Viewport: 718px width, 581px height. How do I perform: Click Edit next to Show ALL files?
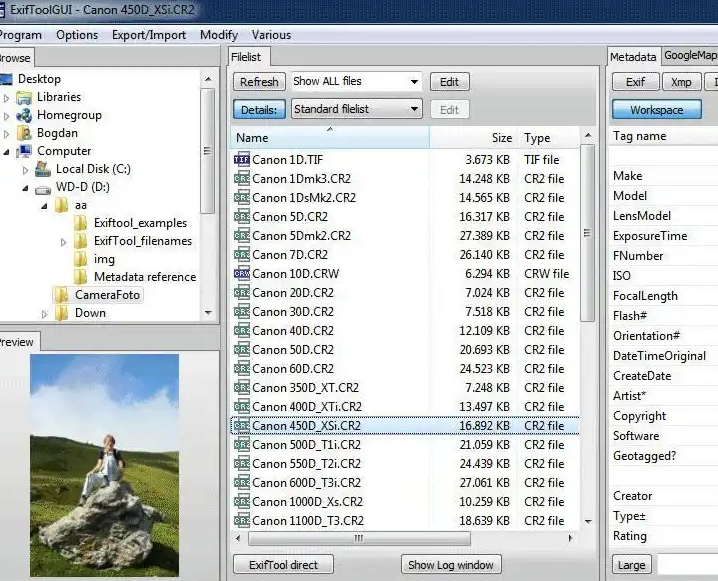tap(449, 82)
